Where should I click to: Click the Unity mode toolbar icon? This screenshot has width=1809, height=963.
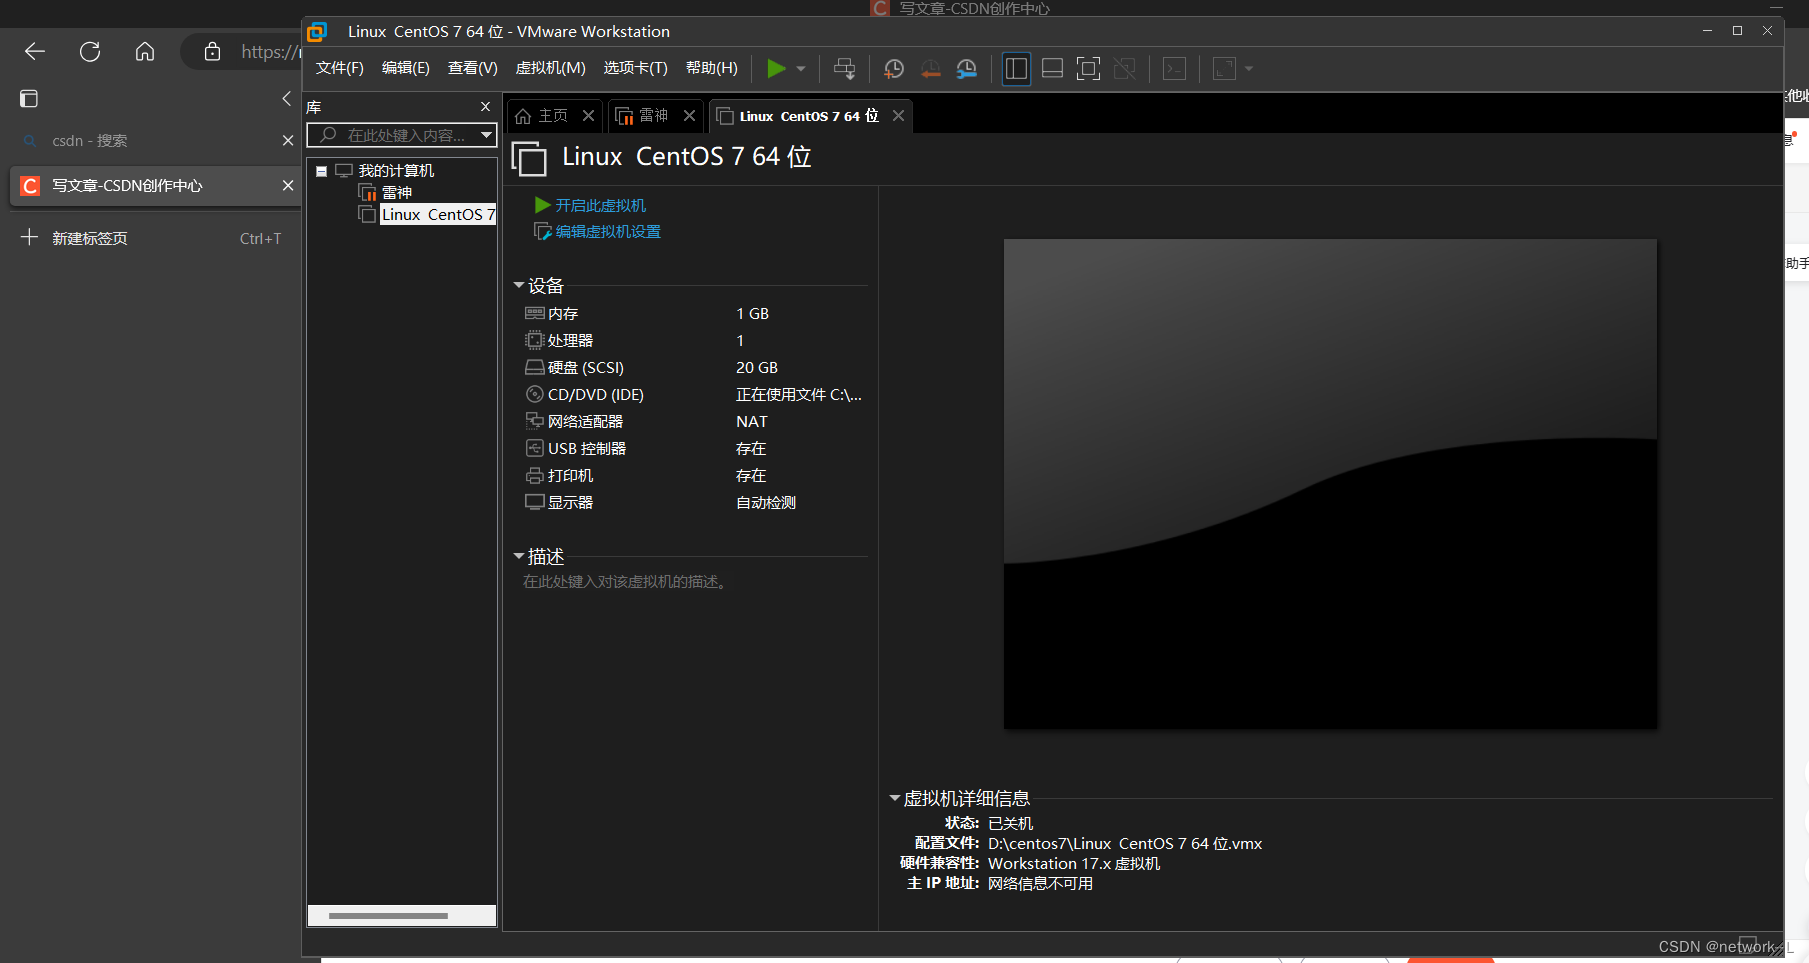click(x=1124, y=68)
